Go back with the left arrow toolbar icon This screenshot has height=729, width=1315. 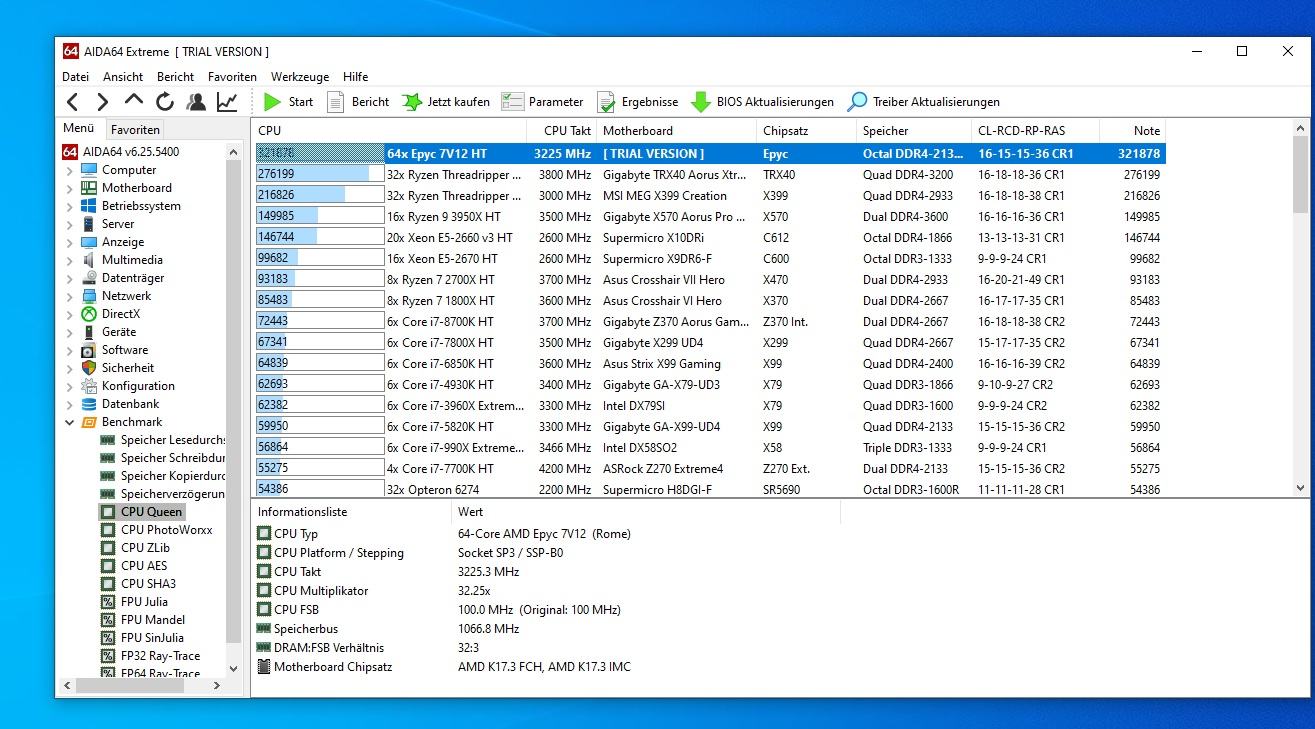coord(72,102)
